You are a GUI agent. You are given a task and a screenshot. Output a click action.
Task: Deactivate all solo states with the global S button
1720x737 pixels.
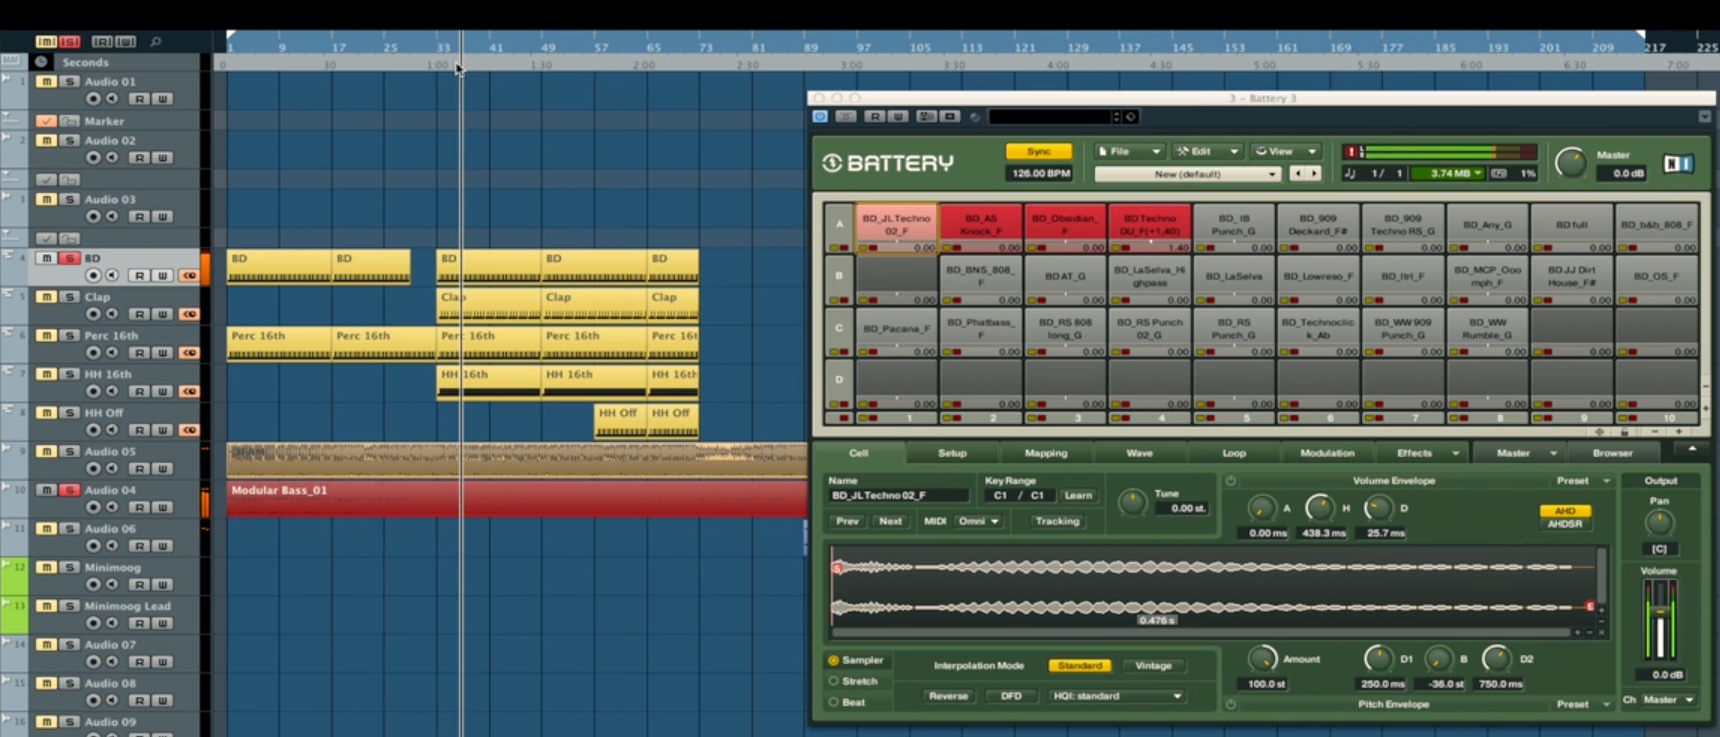pyautogui.click(x=69, y=41)
